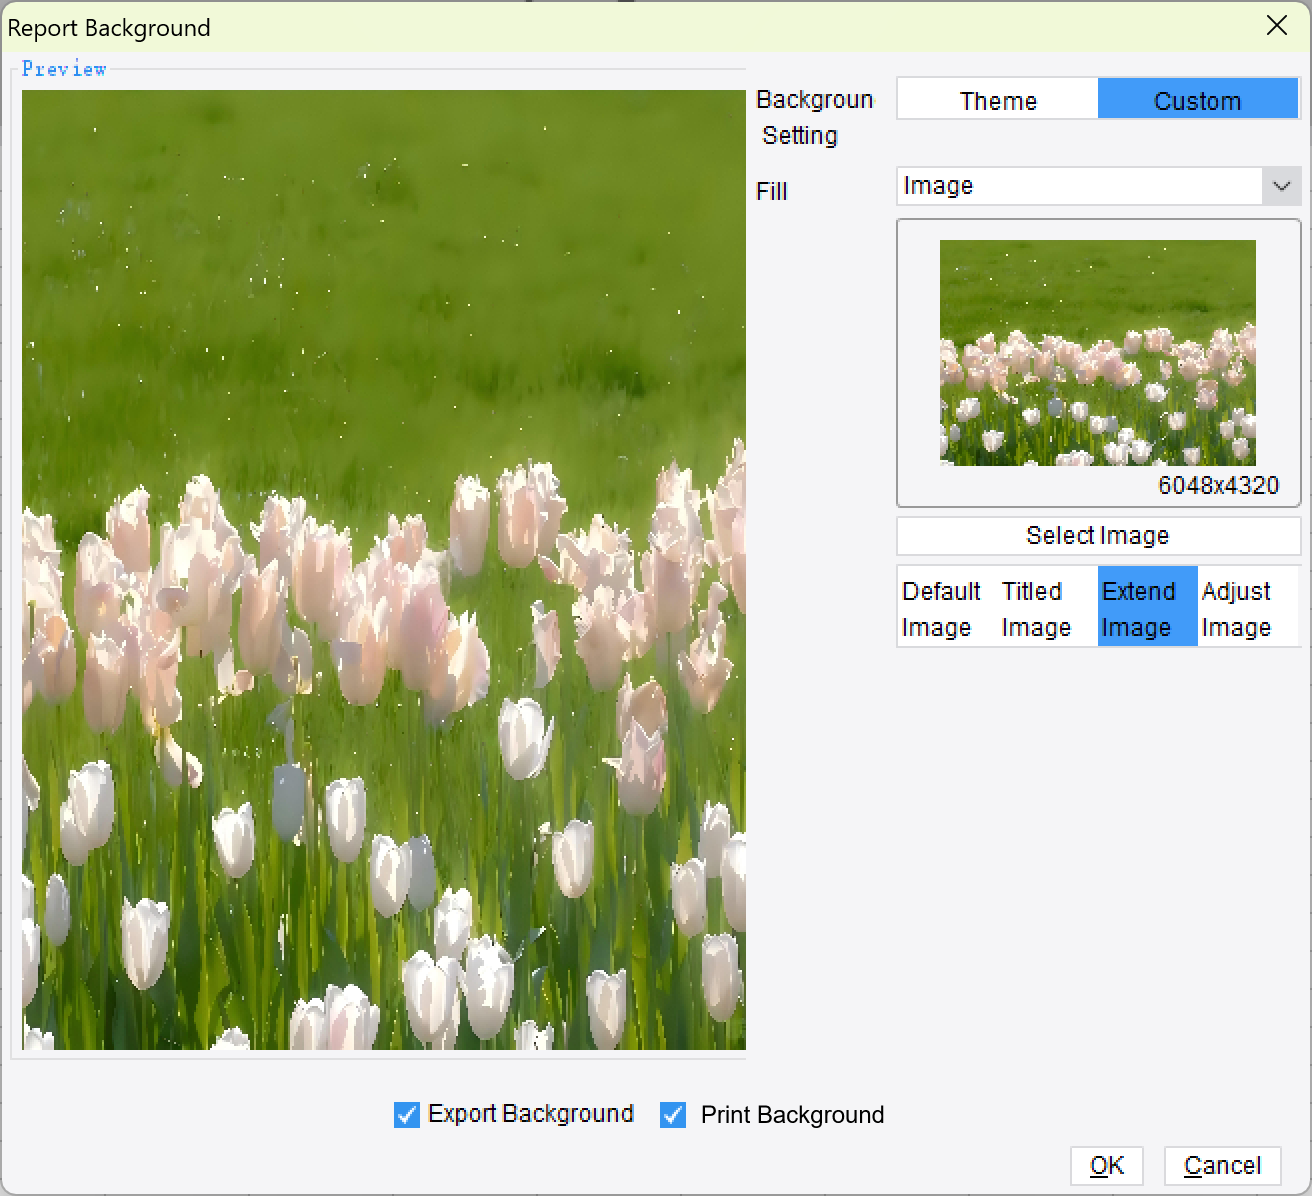This screenshot has height=1196, width=1312.
Task: Confirm settings with the OK button
Action: (1106, 1165)
